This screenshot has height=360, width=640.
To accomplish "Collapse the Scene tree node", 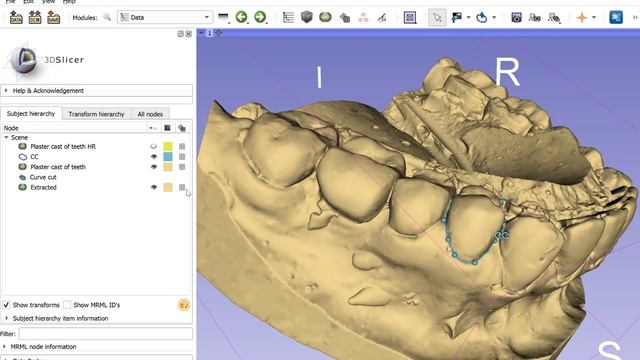I will (6, 138).
